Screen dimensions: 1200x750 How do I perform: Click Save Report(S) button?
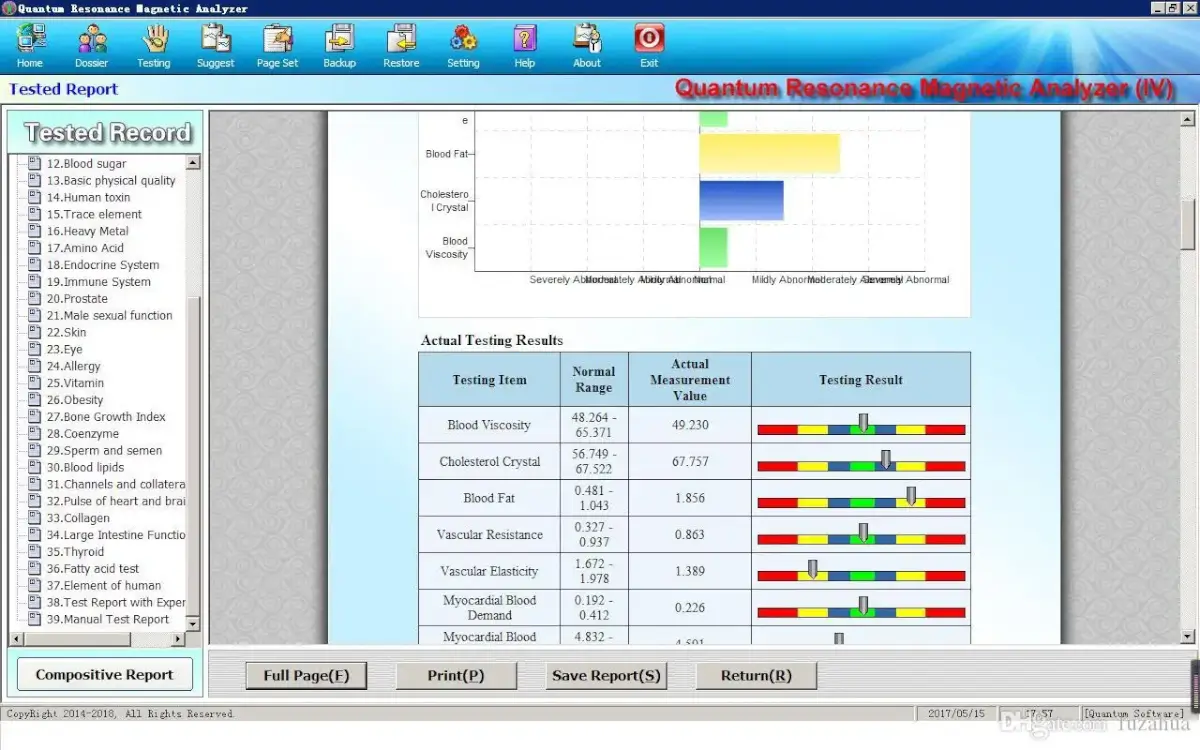[x=606, y=676]
